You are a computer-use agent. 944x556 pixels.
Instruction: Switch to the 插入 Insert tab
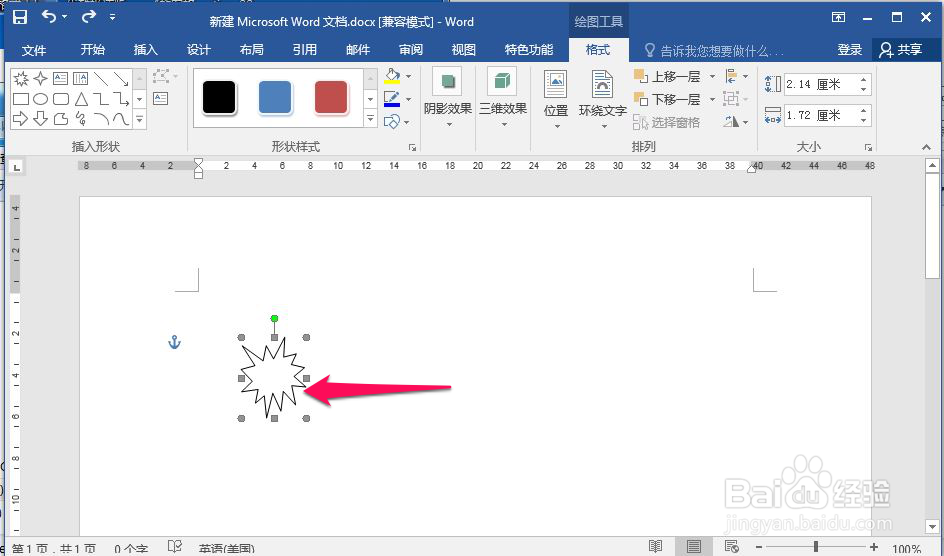coord(145,50)
